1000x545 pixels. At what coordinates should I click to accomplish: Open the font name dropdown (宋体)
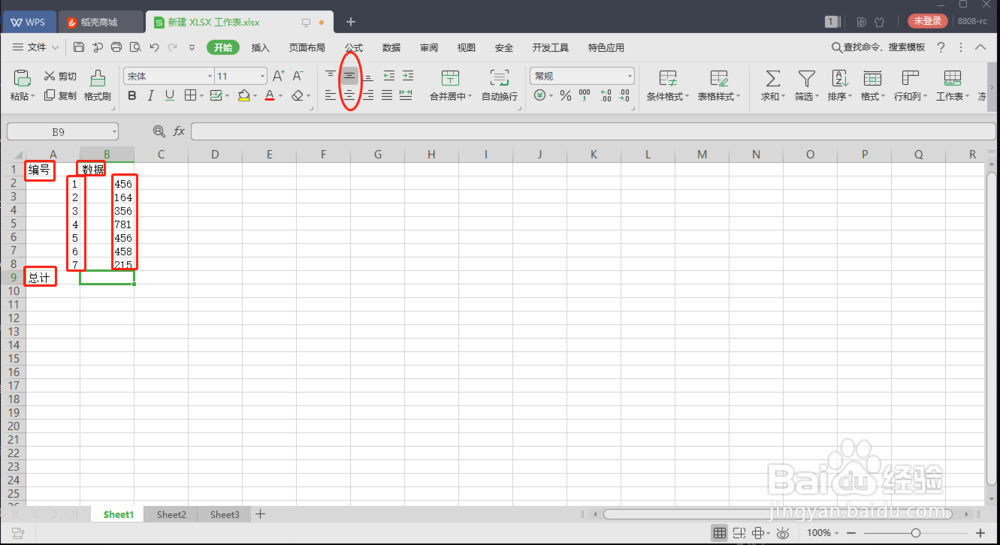[209, 76]
